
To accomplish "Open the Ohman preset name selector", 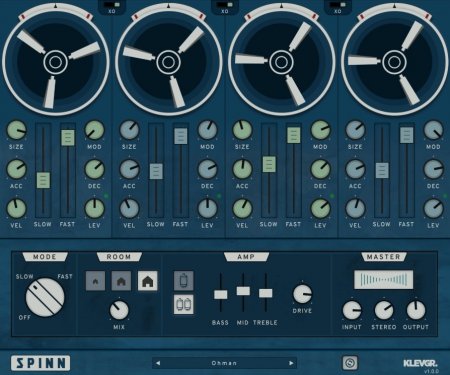I will (x=224, y=363).
